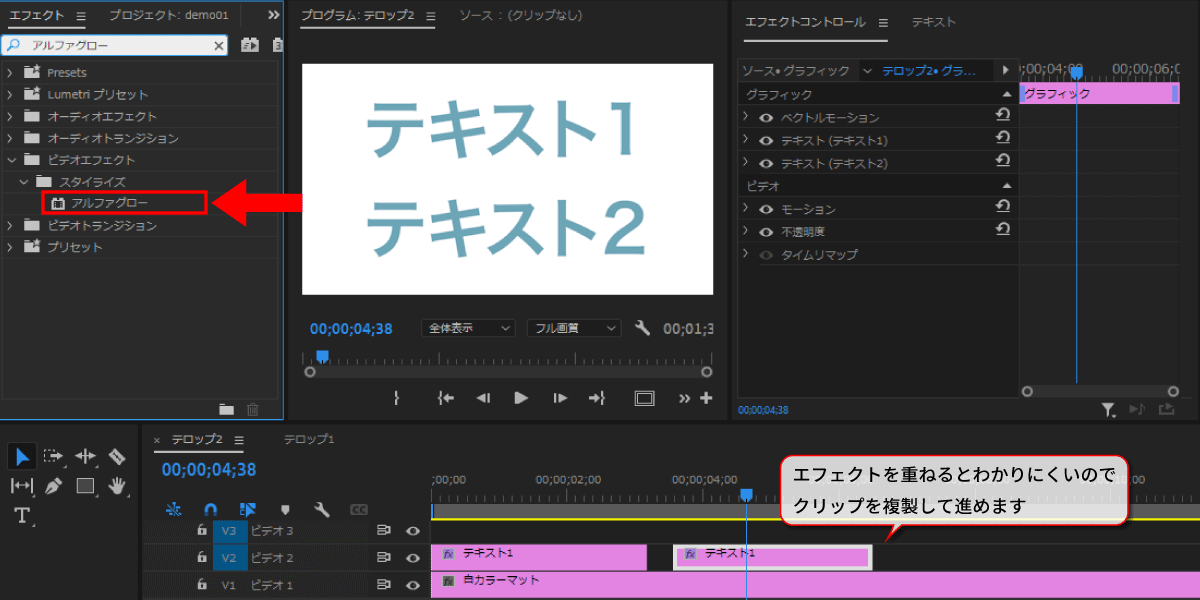Open the 全体表示 zoom level dropdown
The width and height of the screenshot is (1200, 600).
pyautogui.click(x=469, y=328)
